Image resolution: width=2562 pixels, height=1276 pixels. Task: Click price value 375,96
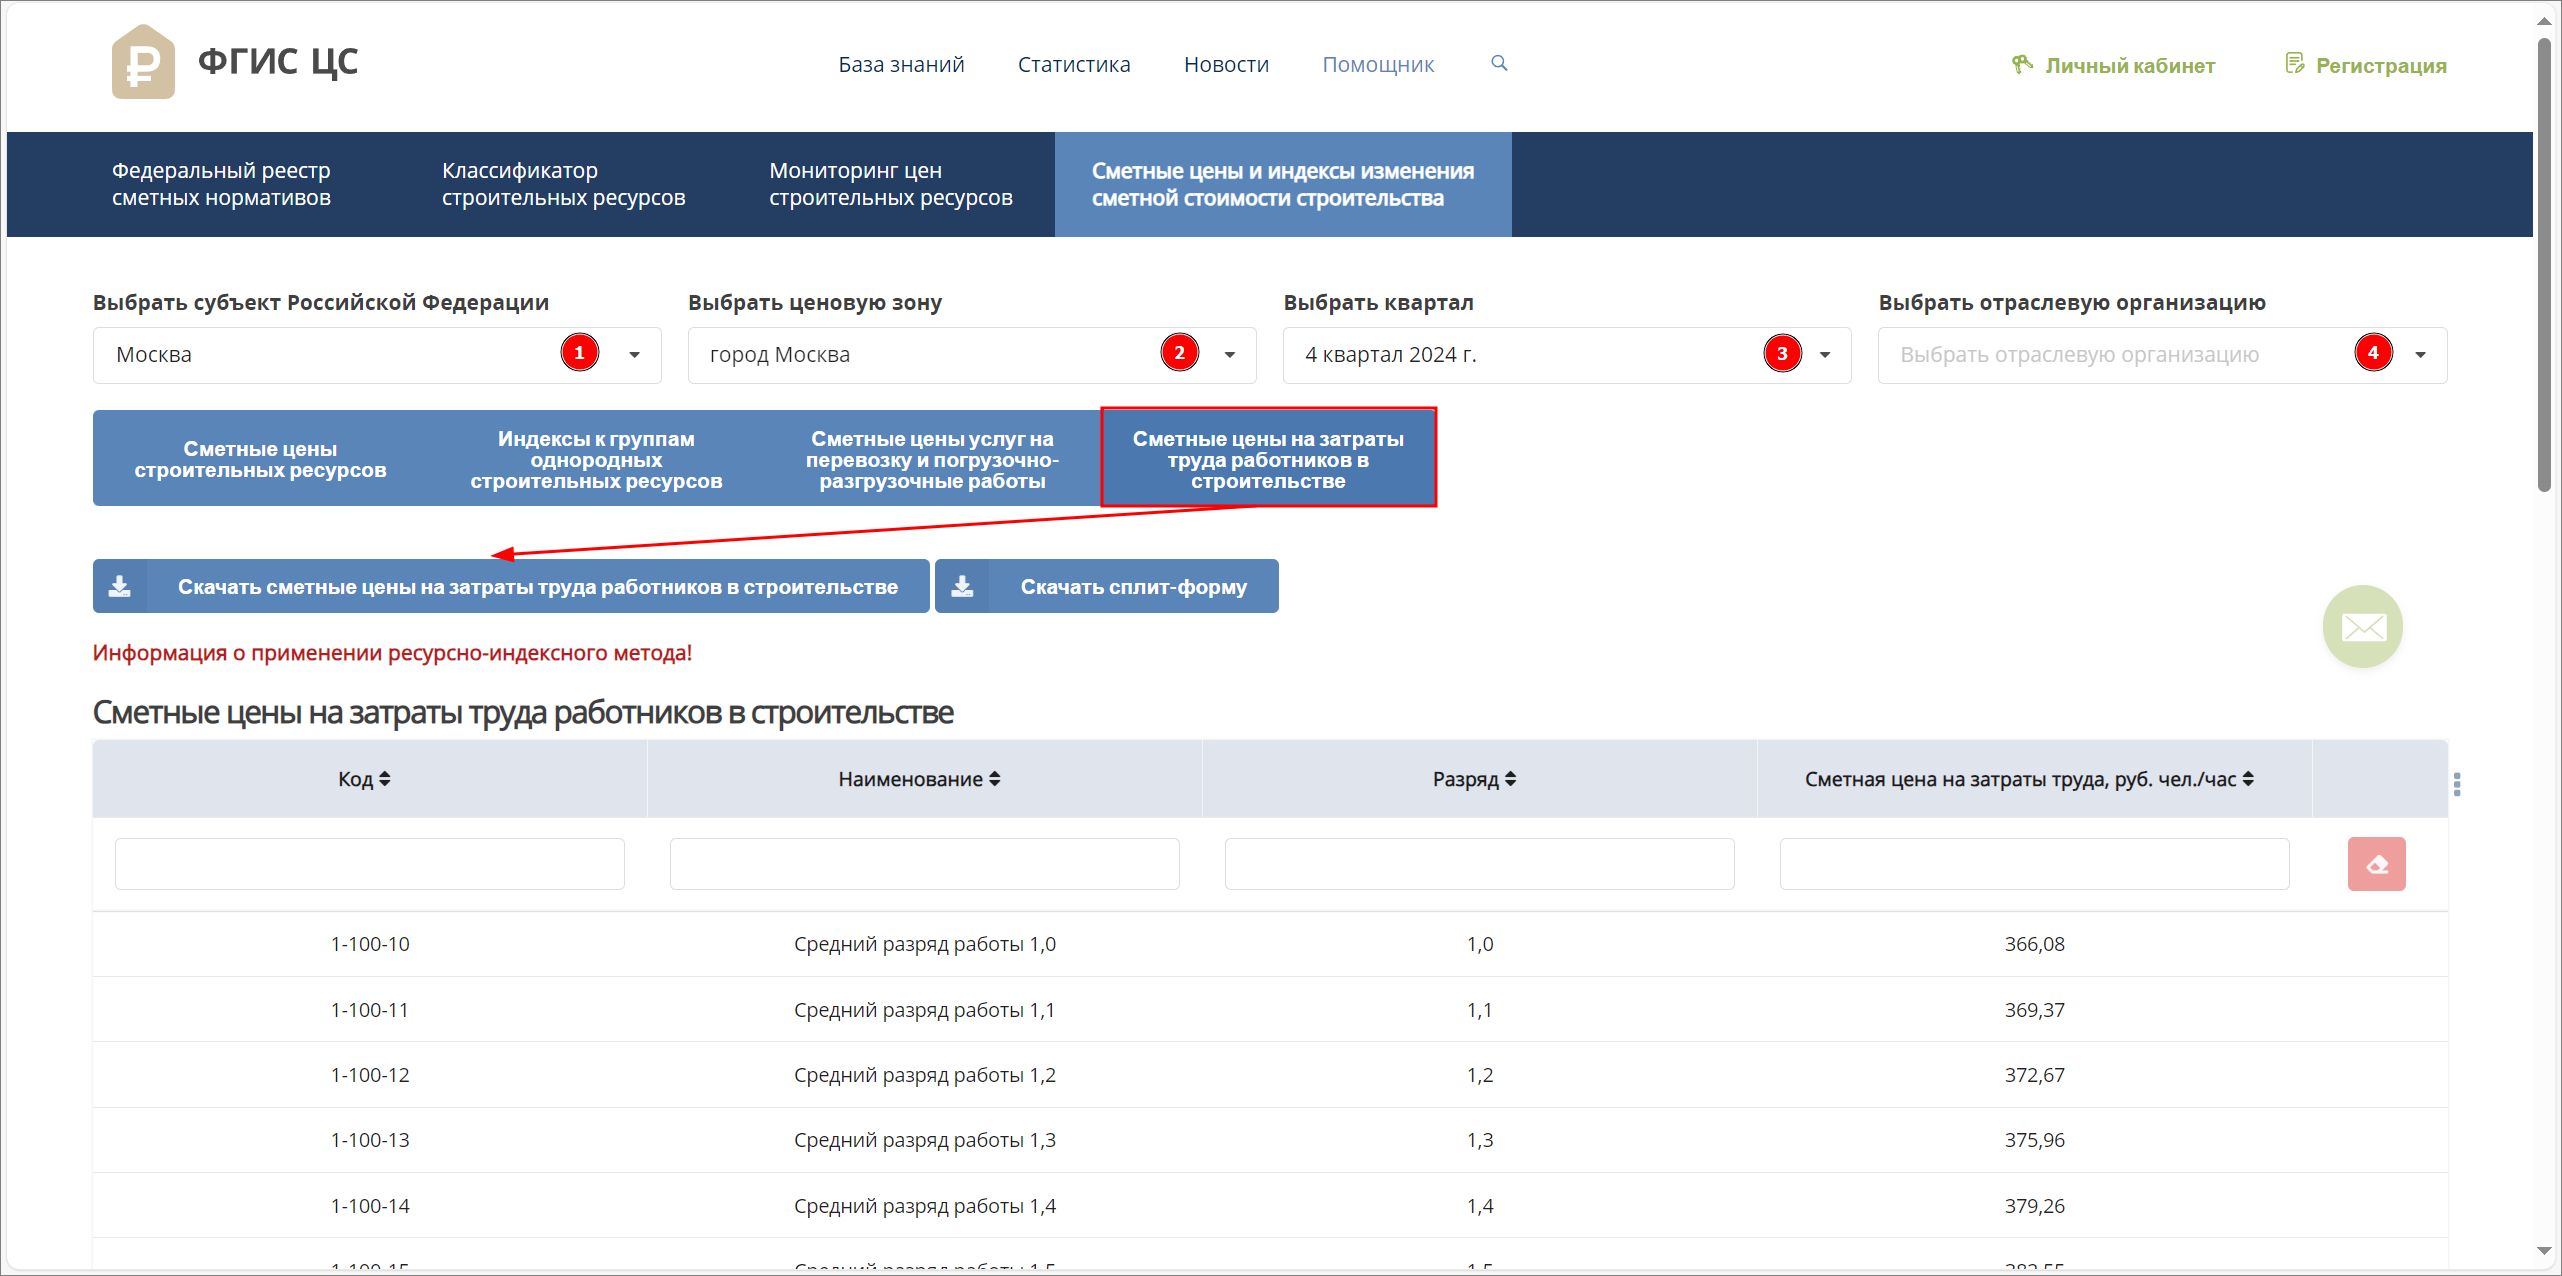pos(2035,1140)
